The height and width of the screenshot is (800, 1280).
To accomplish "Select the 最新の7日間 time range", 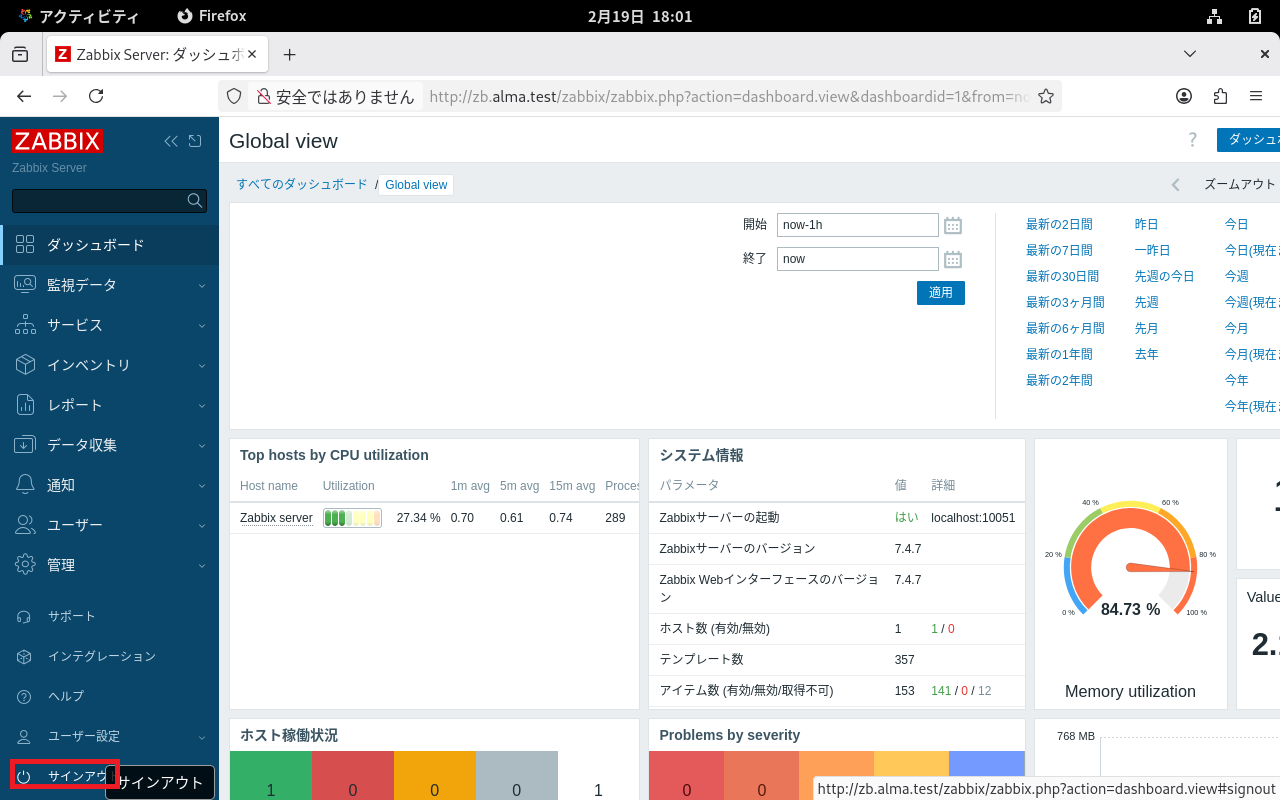I will click(1059, 250).
